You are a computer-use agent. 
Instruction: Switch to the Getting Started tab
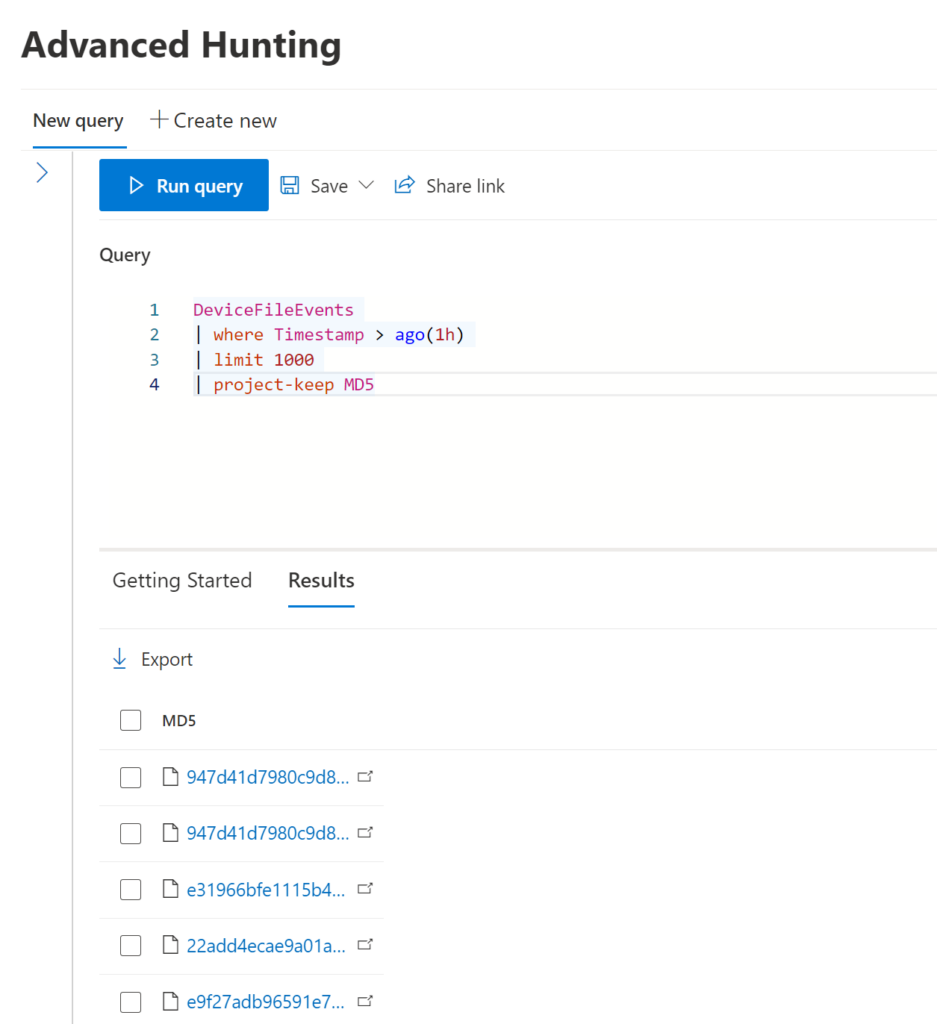[182, 581]
